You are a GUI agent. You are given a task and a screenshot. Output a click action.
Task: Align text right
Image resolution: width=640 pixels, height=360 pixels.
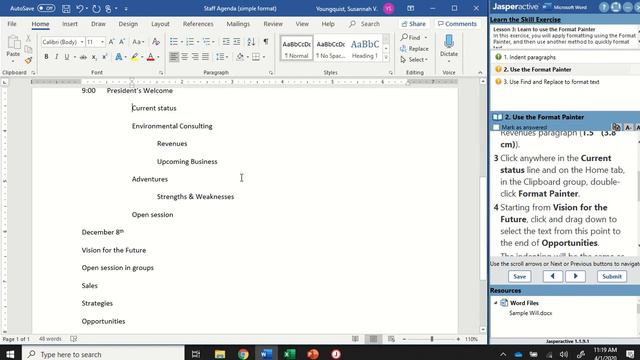tap(195, 57)
